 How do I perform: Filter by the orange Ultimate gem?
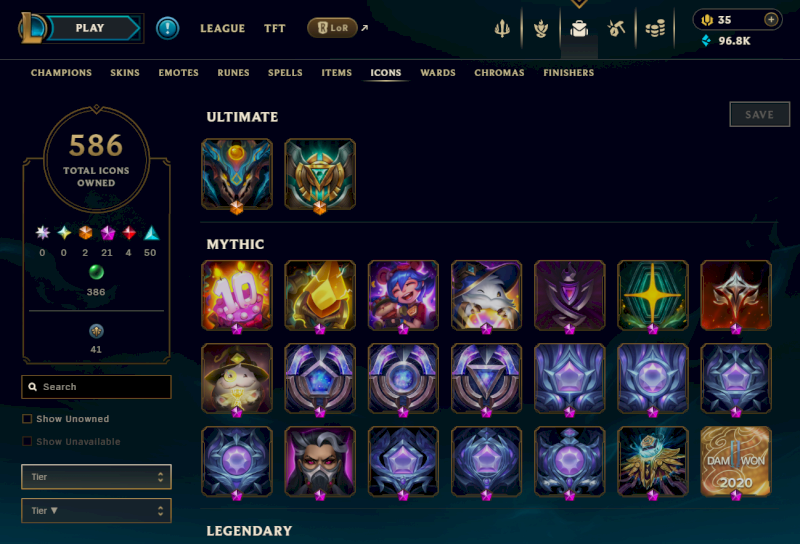point(85,233)
